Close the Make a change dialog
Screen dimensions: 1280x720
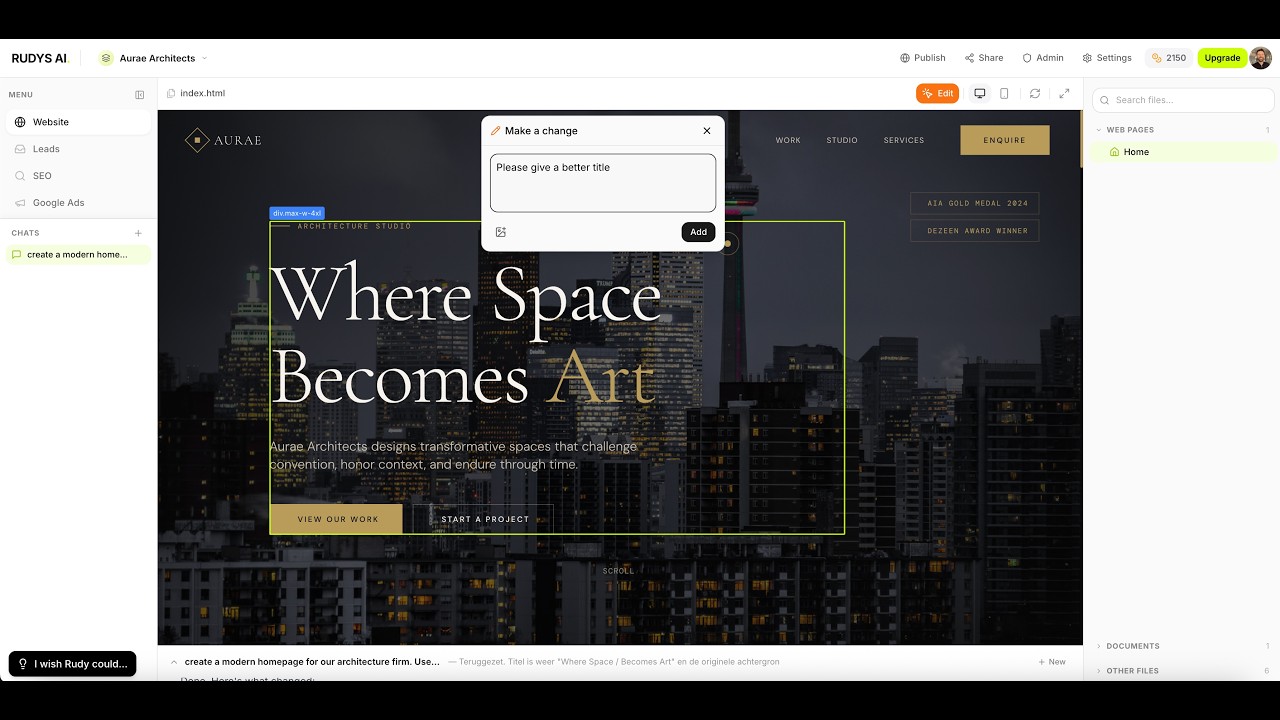(x=707, y=131)
